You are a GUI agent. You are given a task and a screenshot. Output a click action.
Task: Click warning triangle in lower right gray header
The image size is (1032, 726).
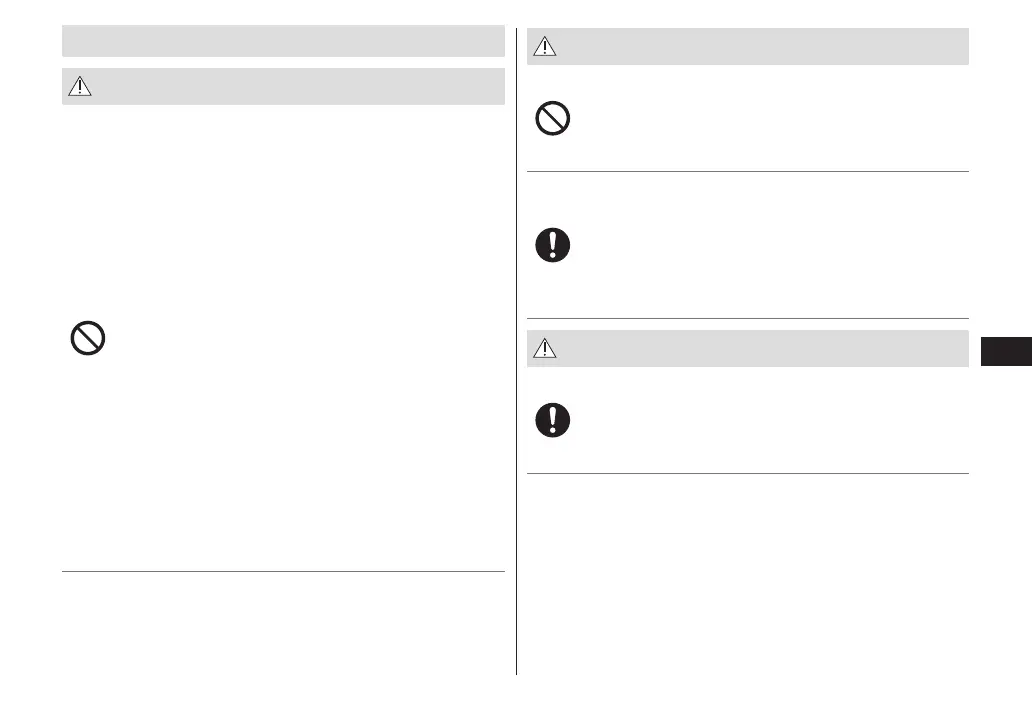click(x=544, y=349)
